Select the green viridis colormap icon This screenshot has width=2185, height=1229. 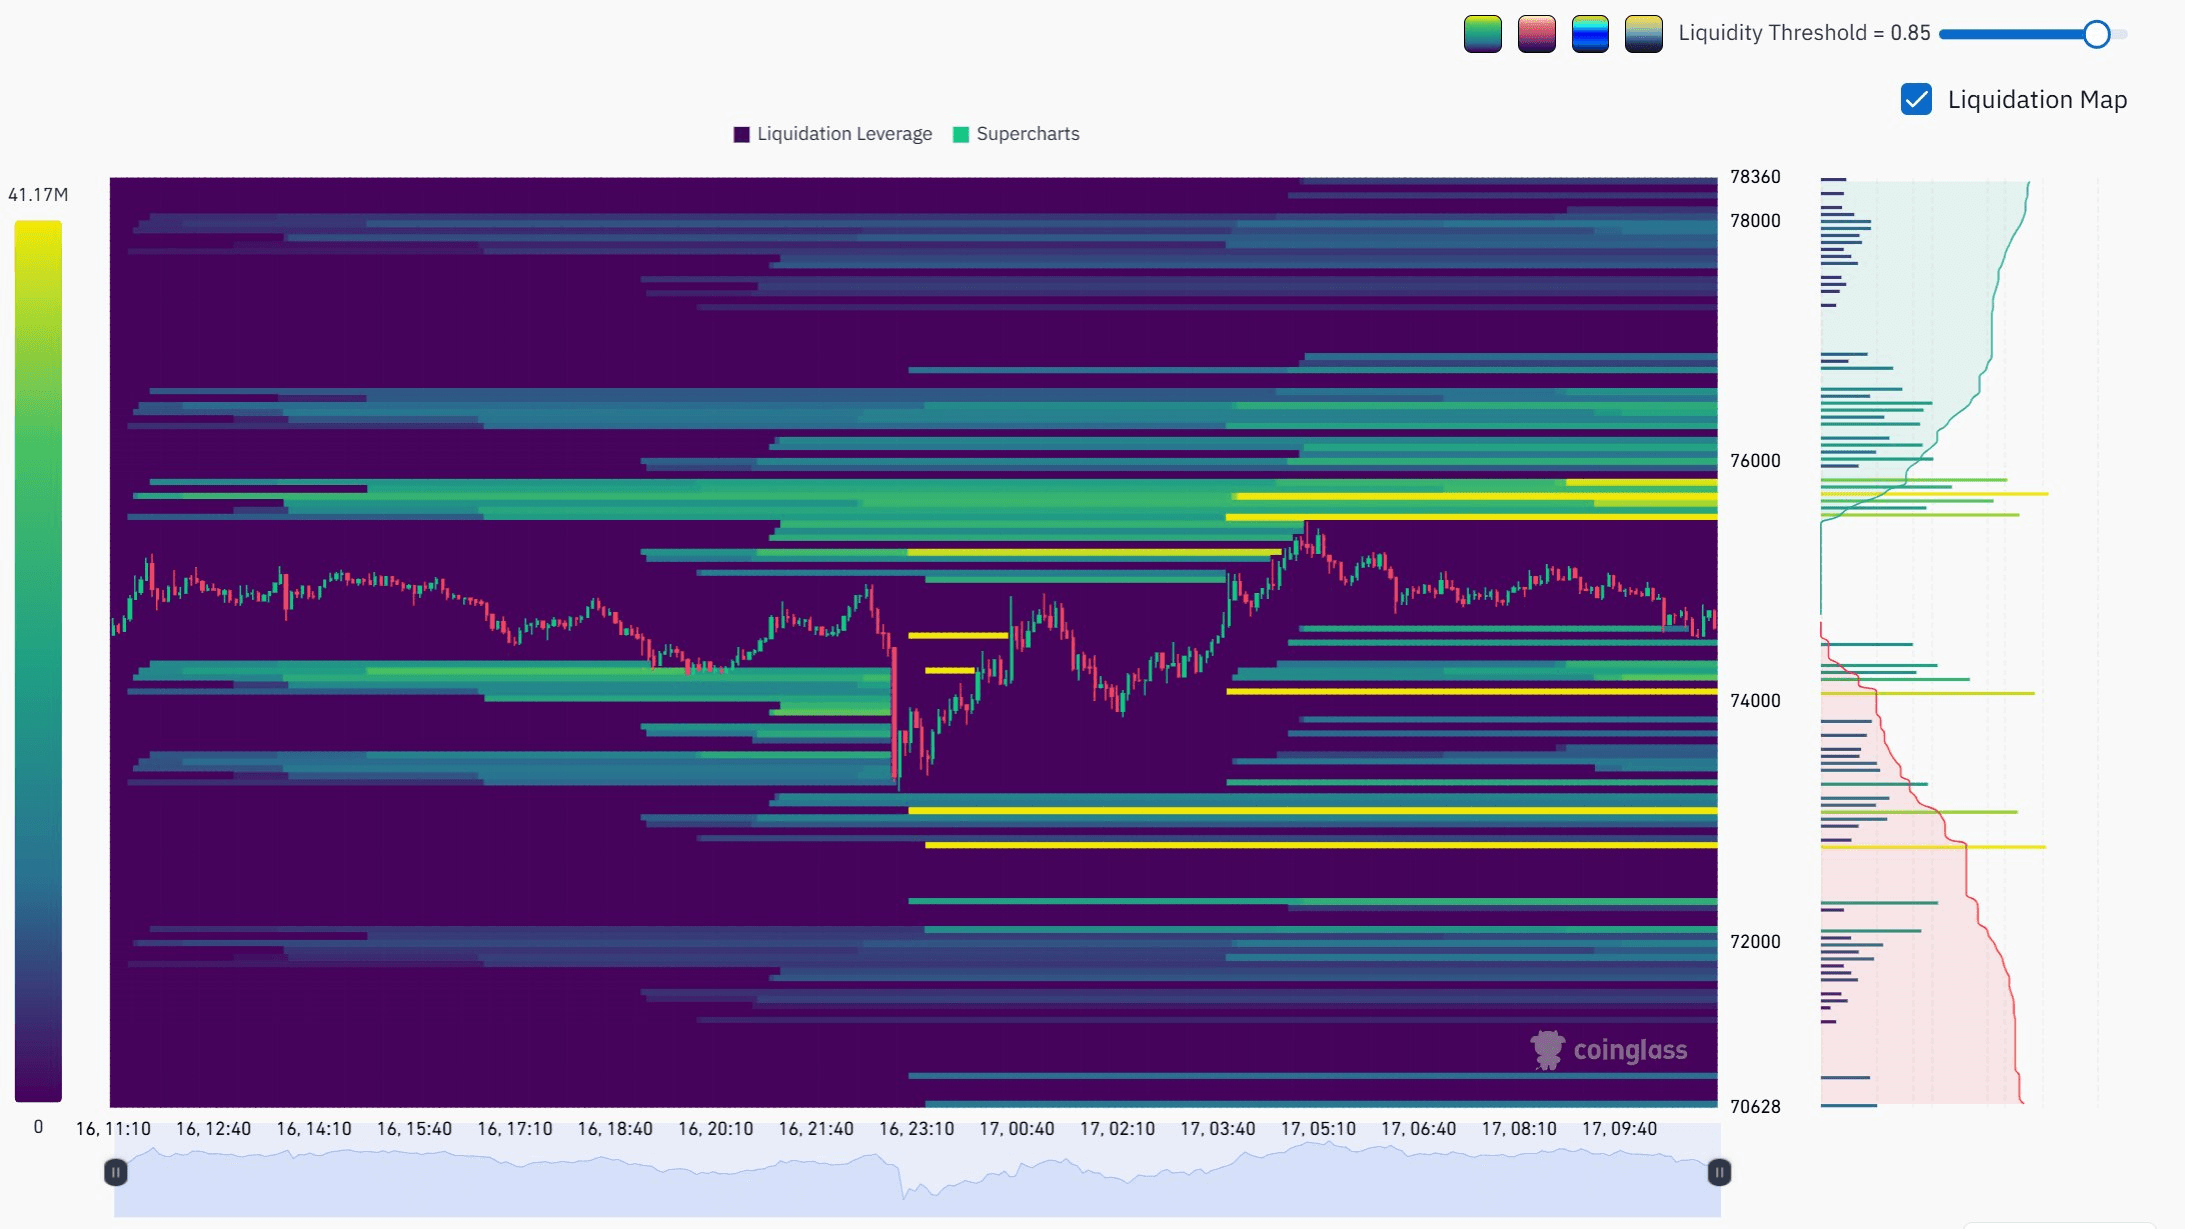pos(1484,33)
